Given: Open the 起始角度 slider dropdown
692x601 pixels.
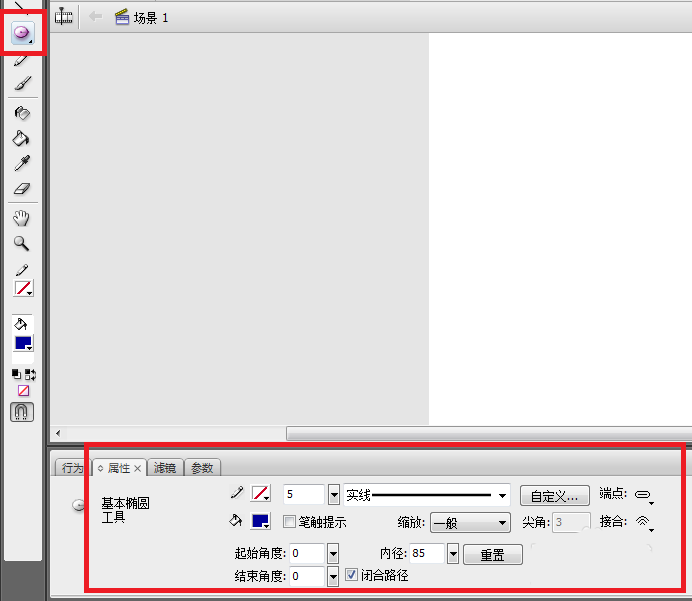Looking at the screenshot, I should [x=333, y=553].
